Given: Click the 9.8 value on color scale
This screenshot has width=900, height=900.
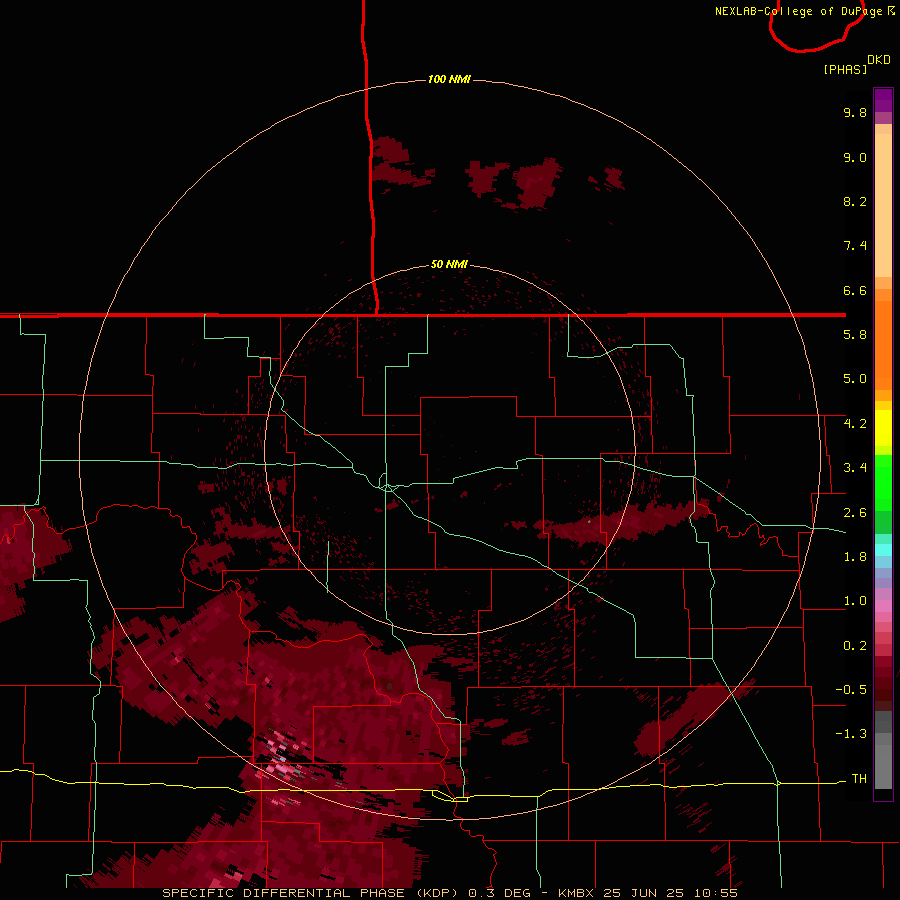Looking at the screenshot, I should point(855,112).
